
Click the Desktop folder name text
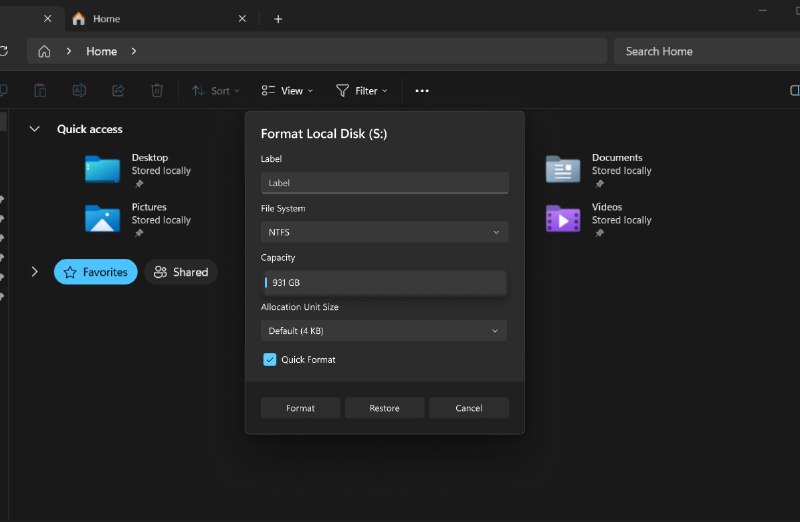[150, 158]
